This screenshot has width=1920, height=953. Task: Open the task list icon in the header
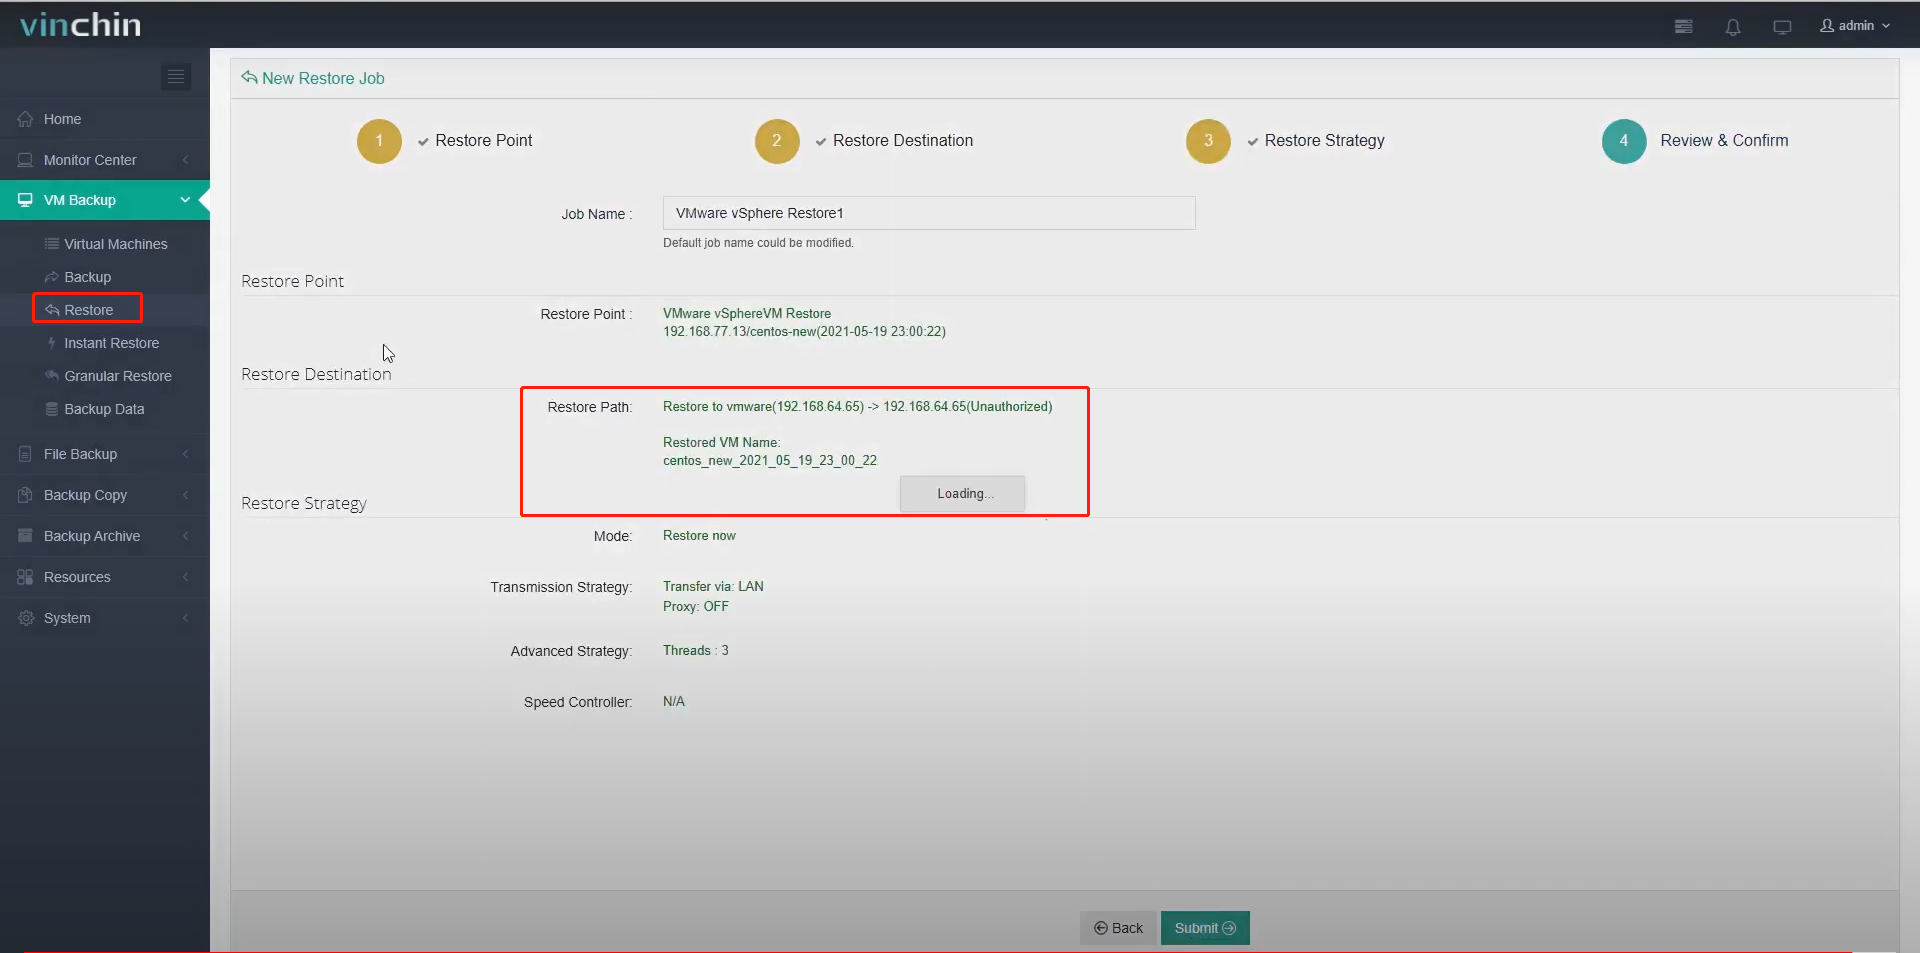click(1684, 27)
